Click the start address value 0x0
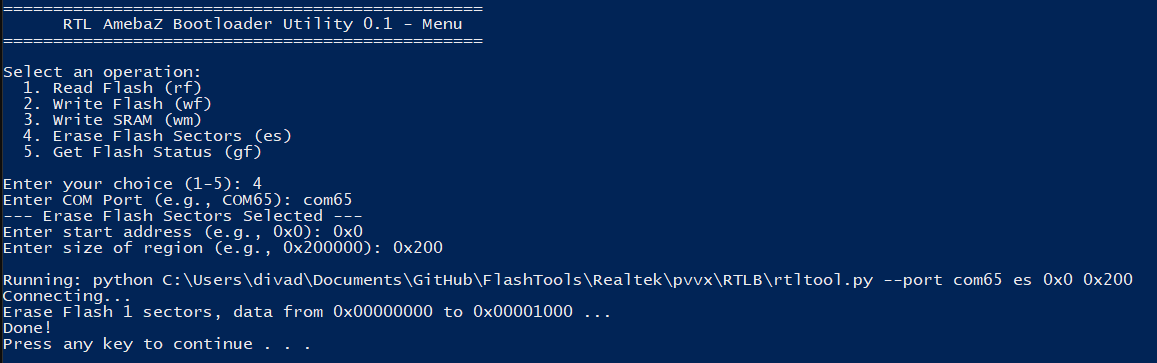 click(348, 232)
